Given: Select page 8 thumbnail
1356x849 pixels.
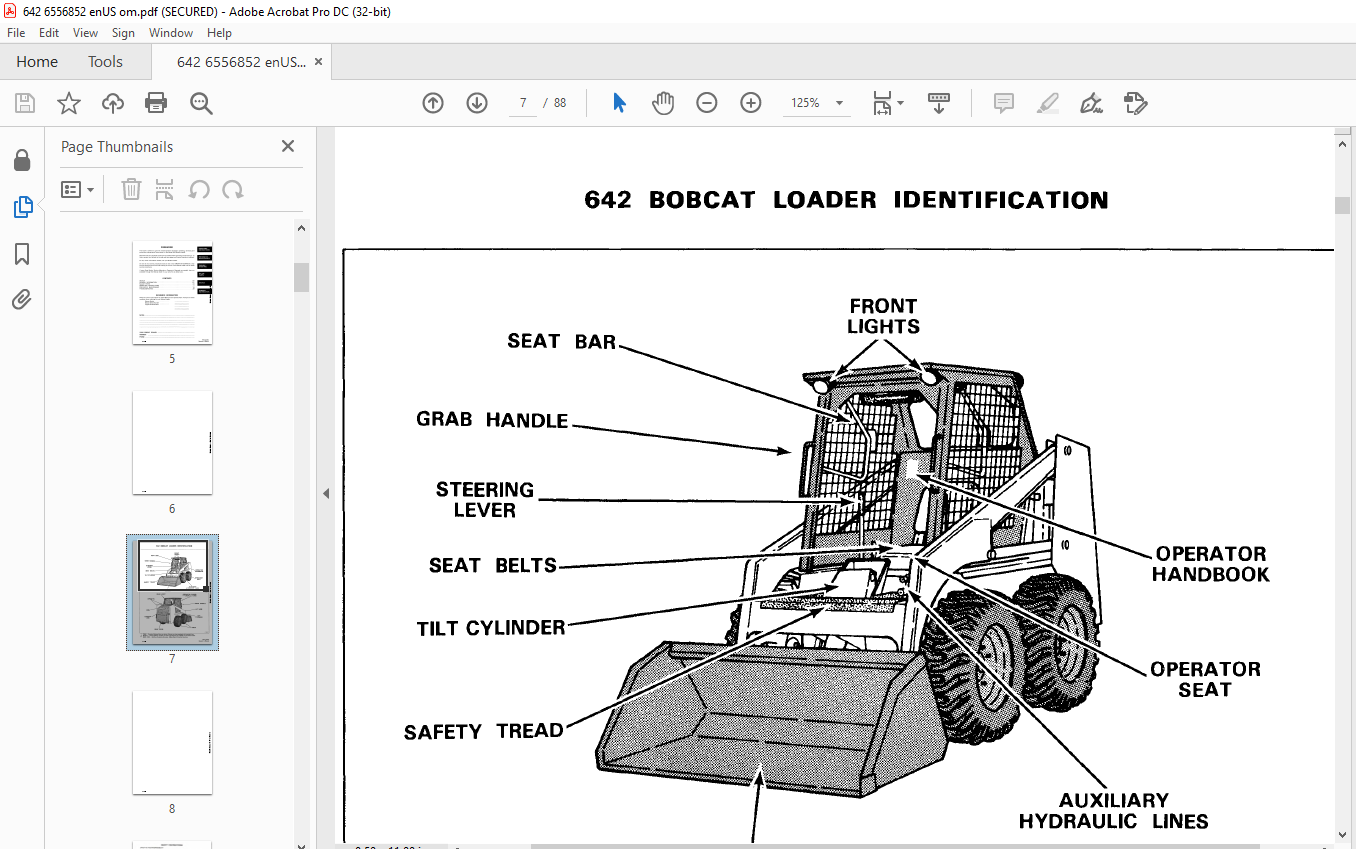Looking at the screenshot, I should (172, 742).
